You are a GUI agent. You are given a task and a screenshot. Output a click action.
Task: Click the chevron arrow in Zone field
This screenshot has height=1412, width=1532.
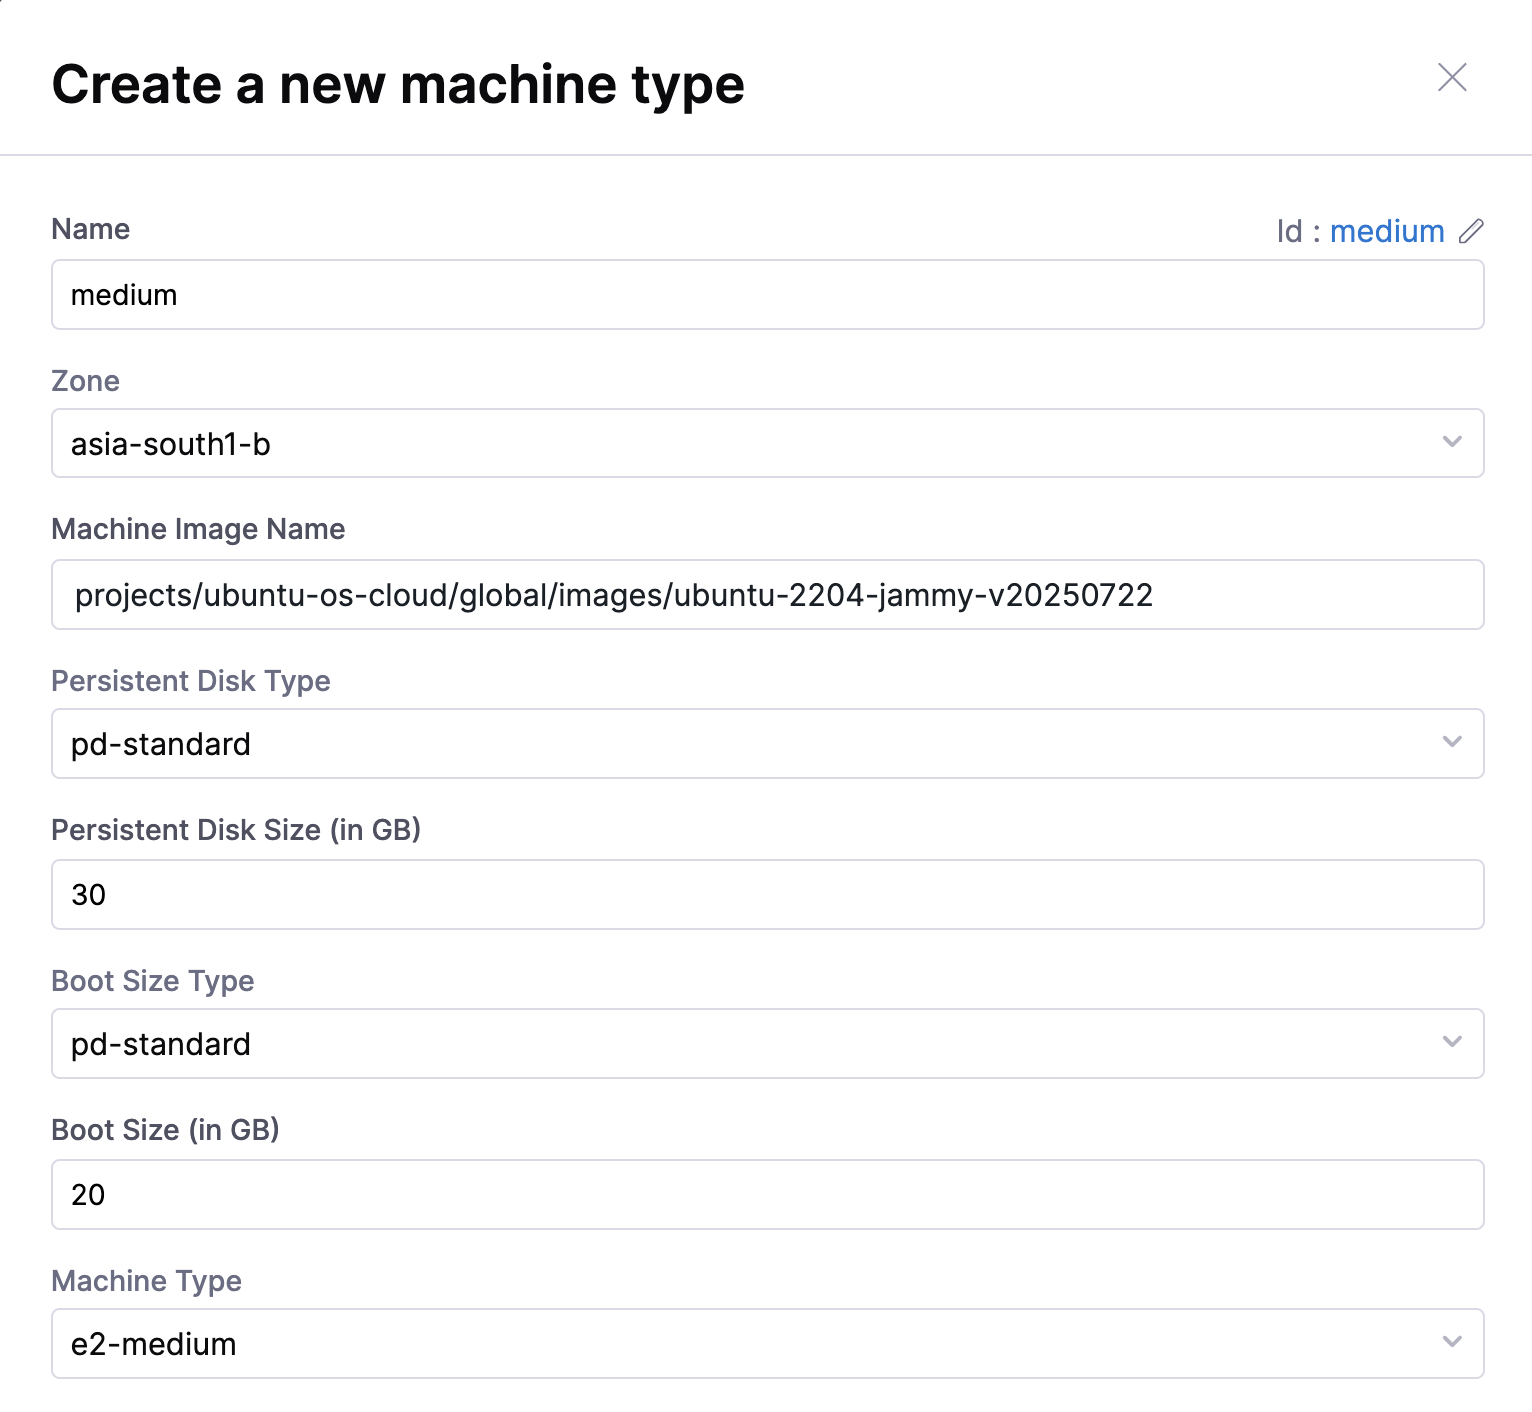coord(1452,442)
